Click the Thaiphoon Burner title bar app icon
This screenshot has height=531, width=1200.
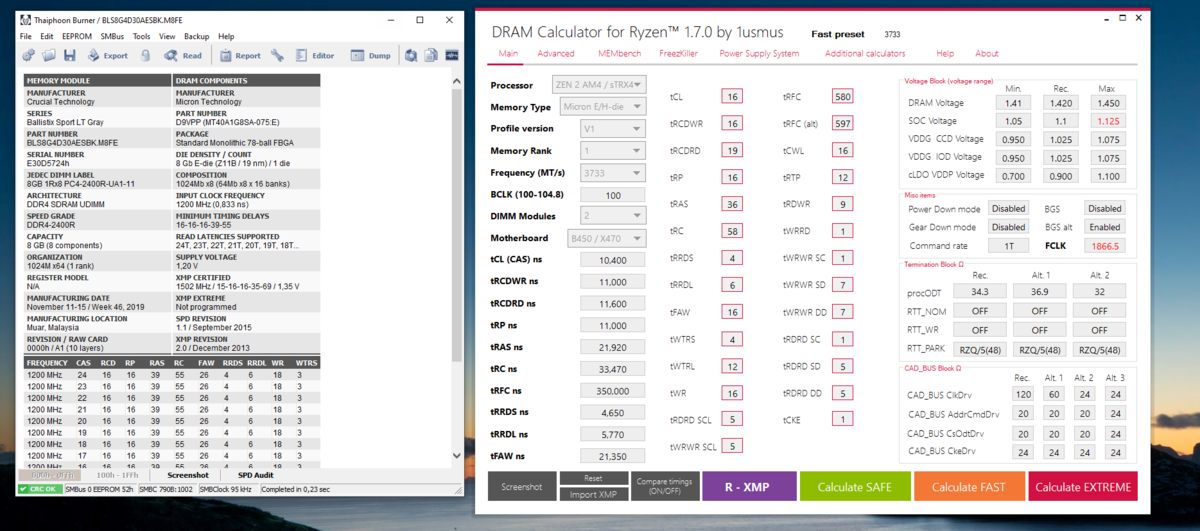point(25,20)
